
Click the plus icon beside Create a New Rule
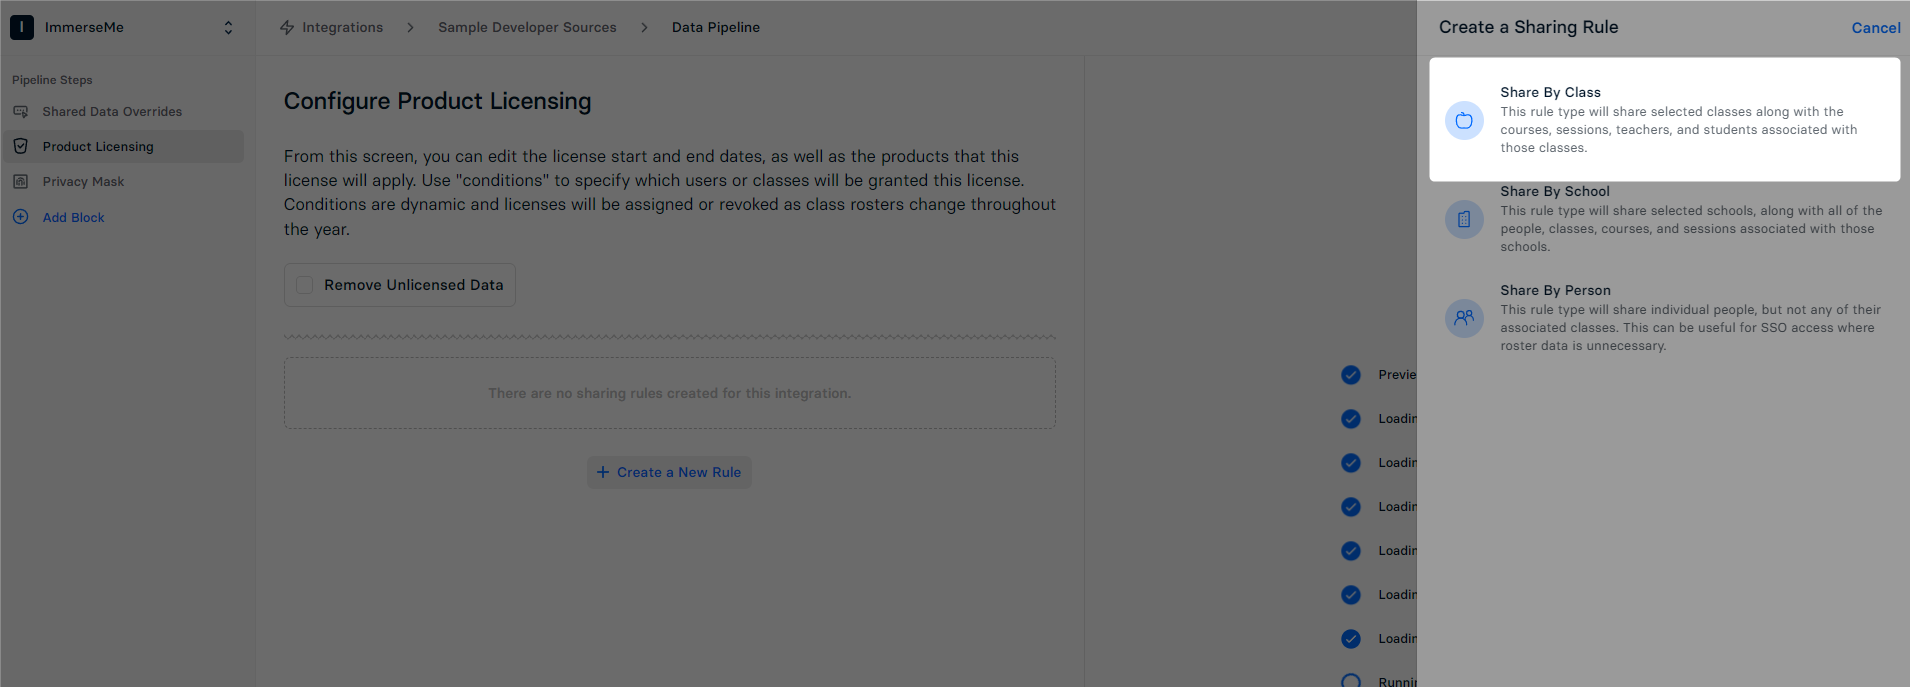[603, 472]
